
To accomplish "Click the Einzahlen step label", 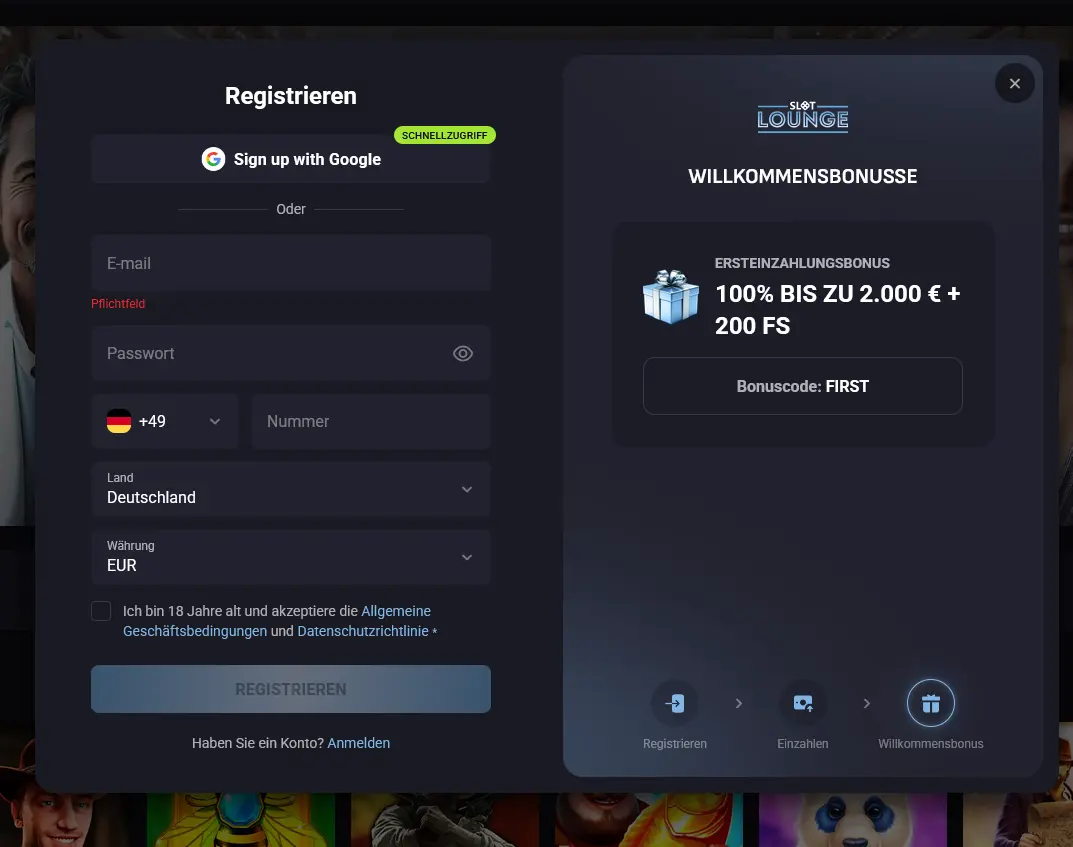I will pos(803,744).
